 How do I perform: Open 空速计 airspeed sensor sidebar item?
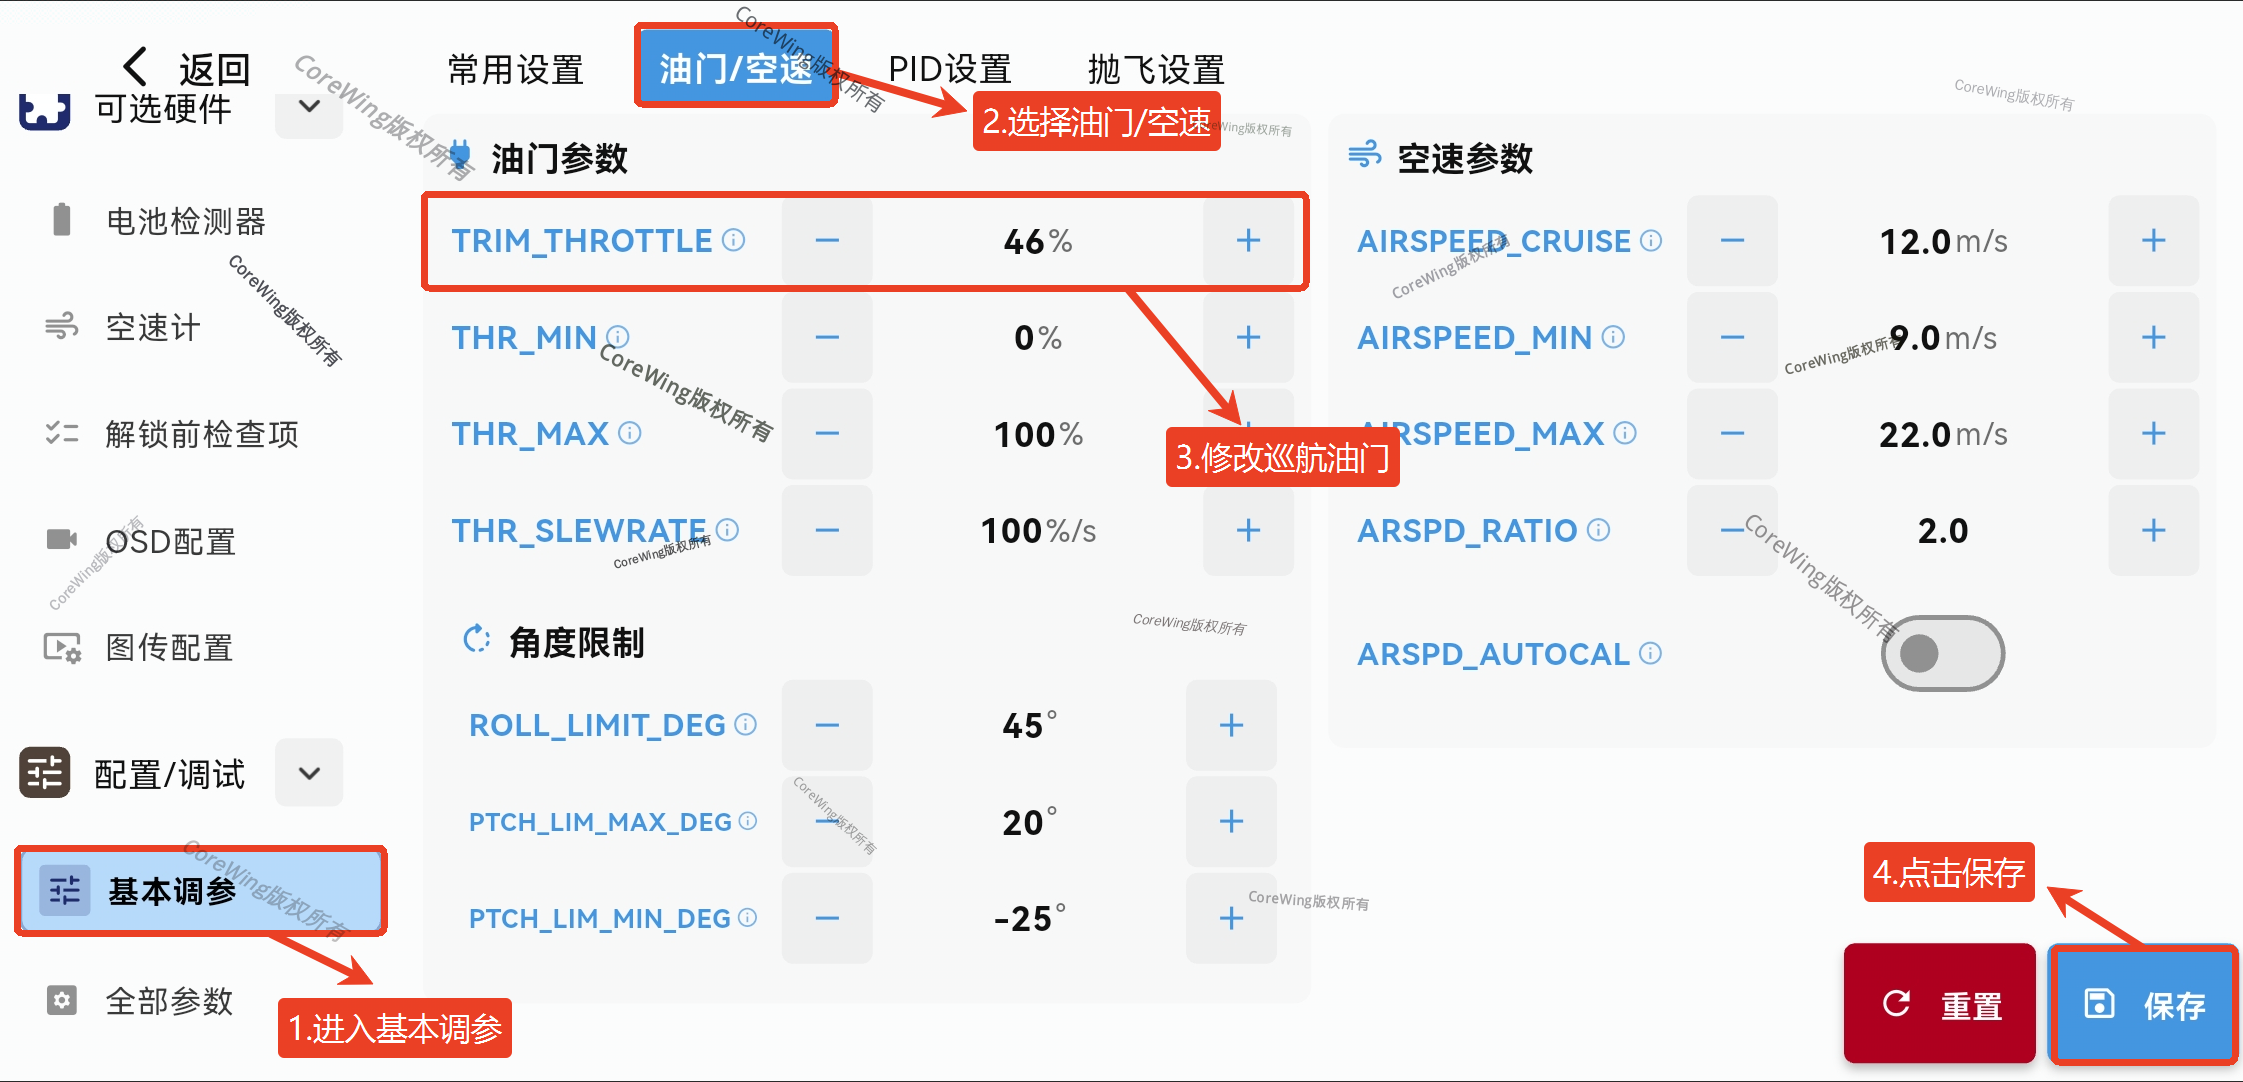152,327
